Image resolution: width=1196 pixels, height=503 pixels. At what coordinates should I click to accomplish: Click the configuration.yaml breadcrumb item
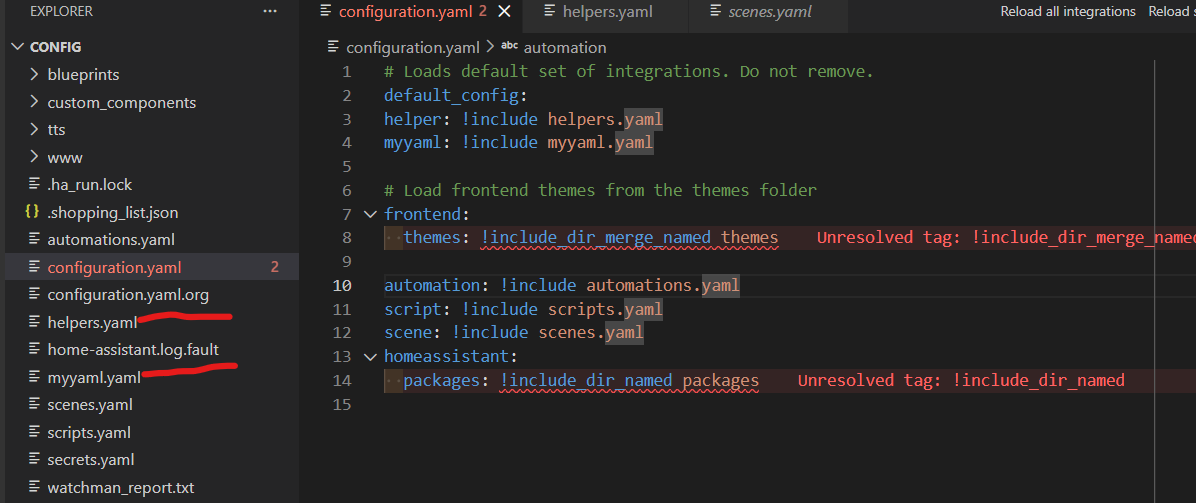coord(413,47)
